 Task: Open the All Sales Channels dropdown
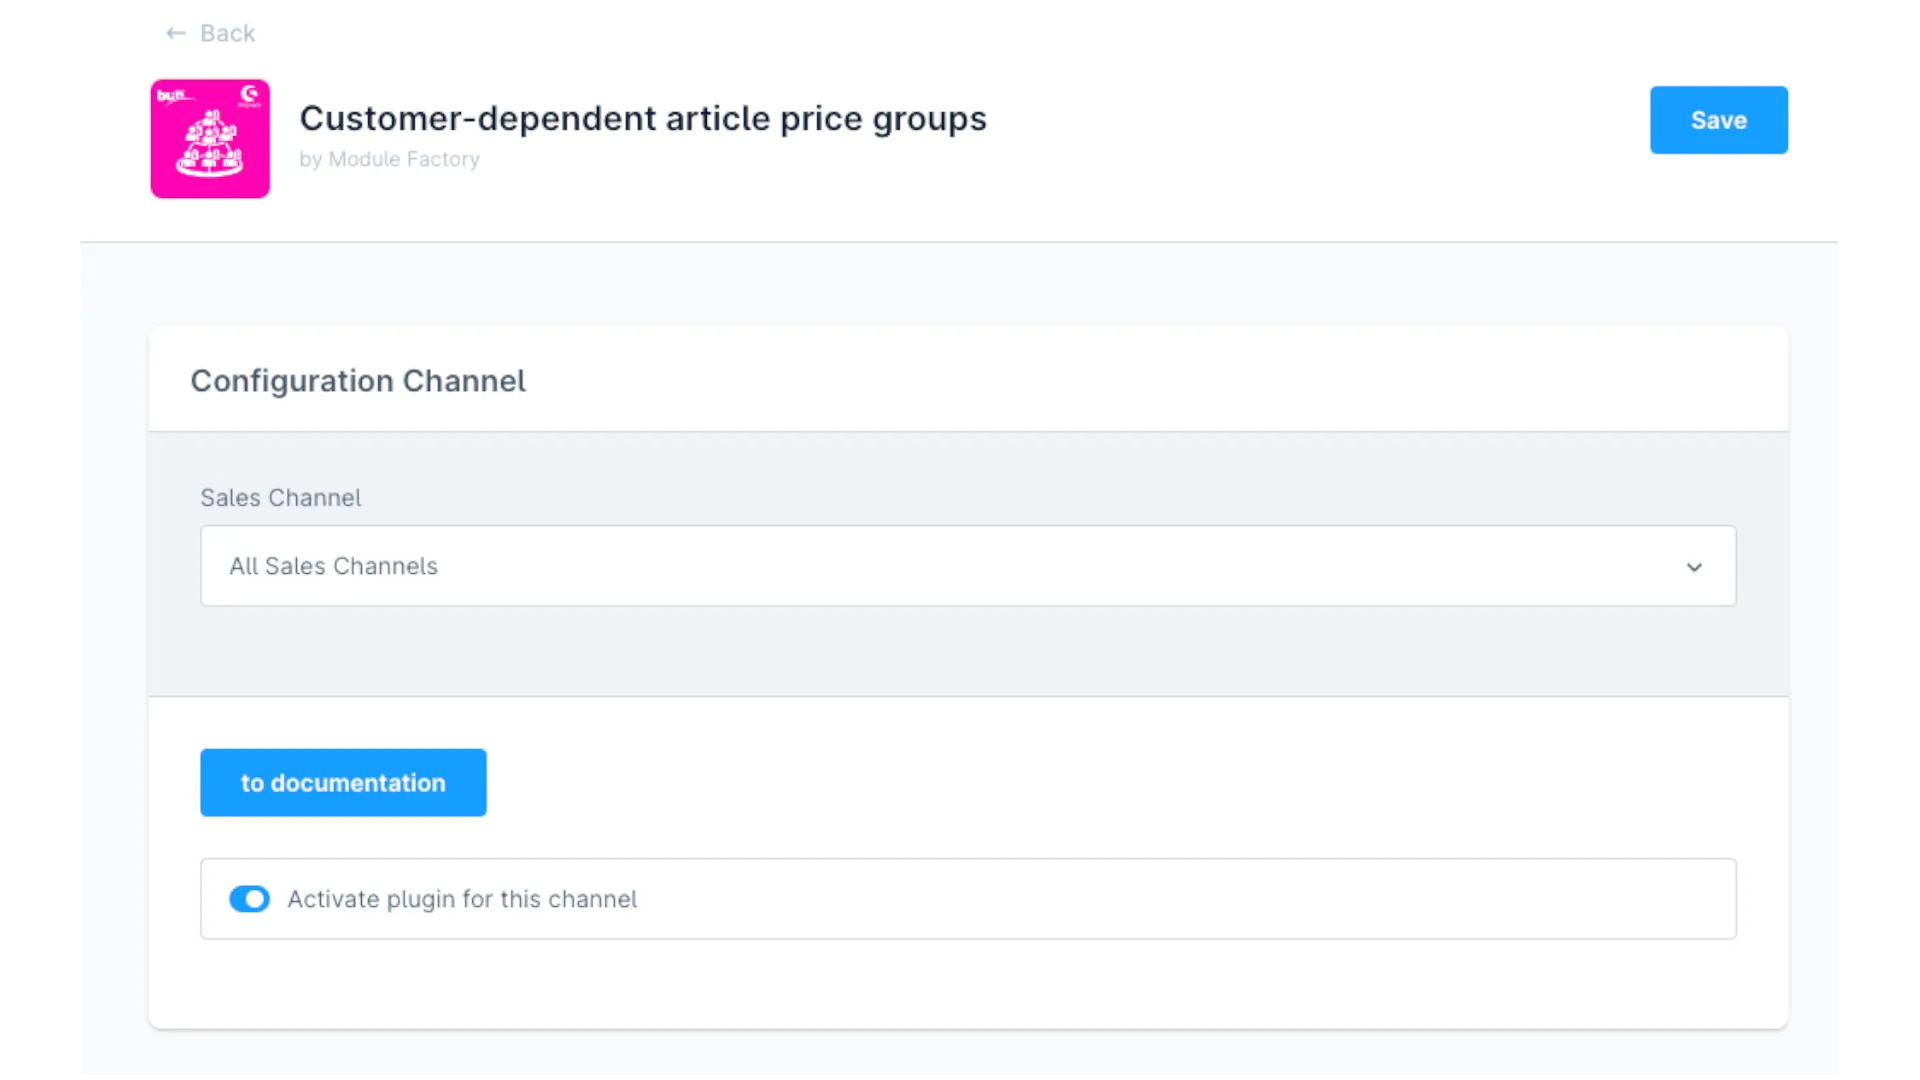[x=967, y=566]
